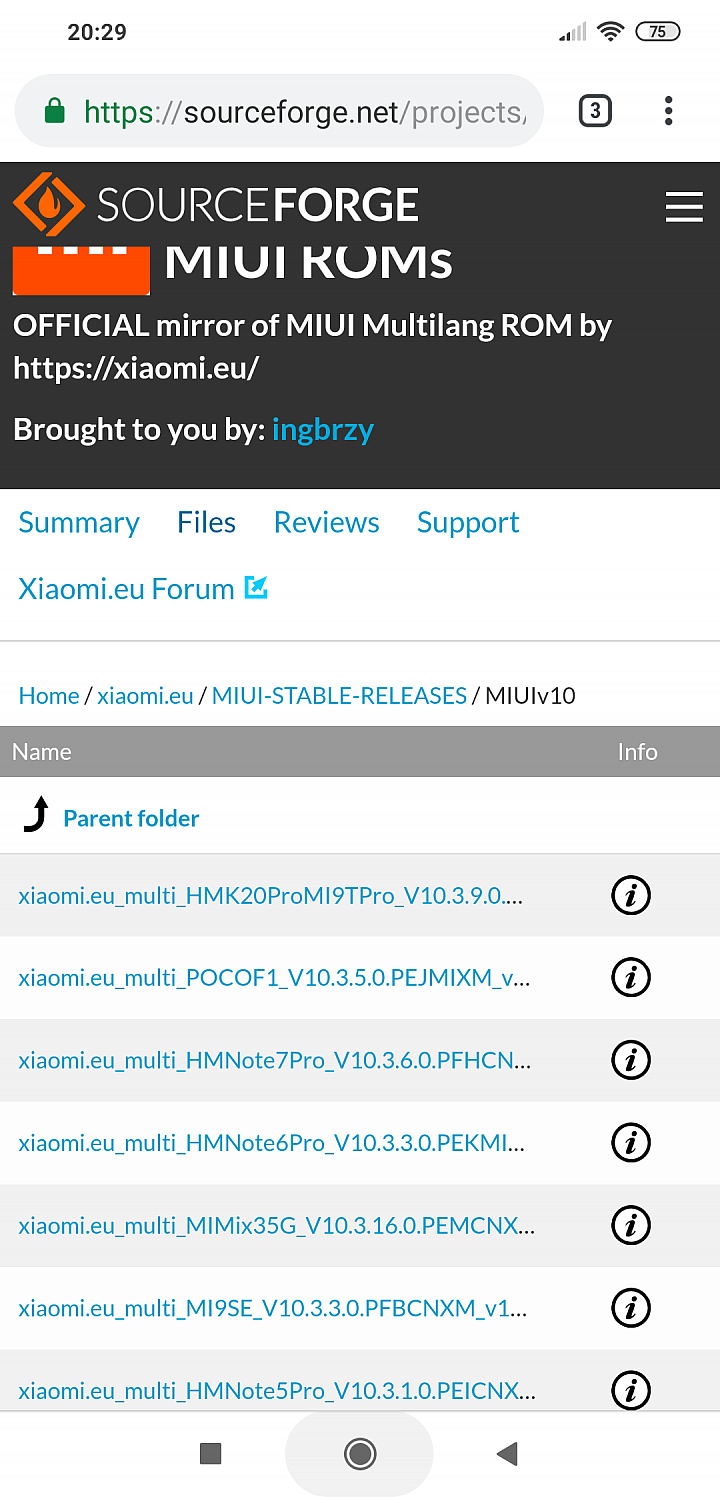Open the SourceForge hamburger menu
The image size is (720, 1497).
[684, 206]
